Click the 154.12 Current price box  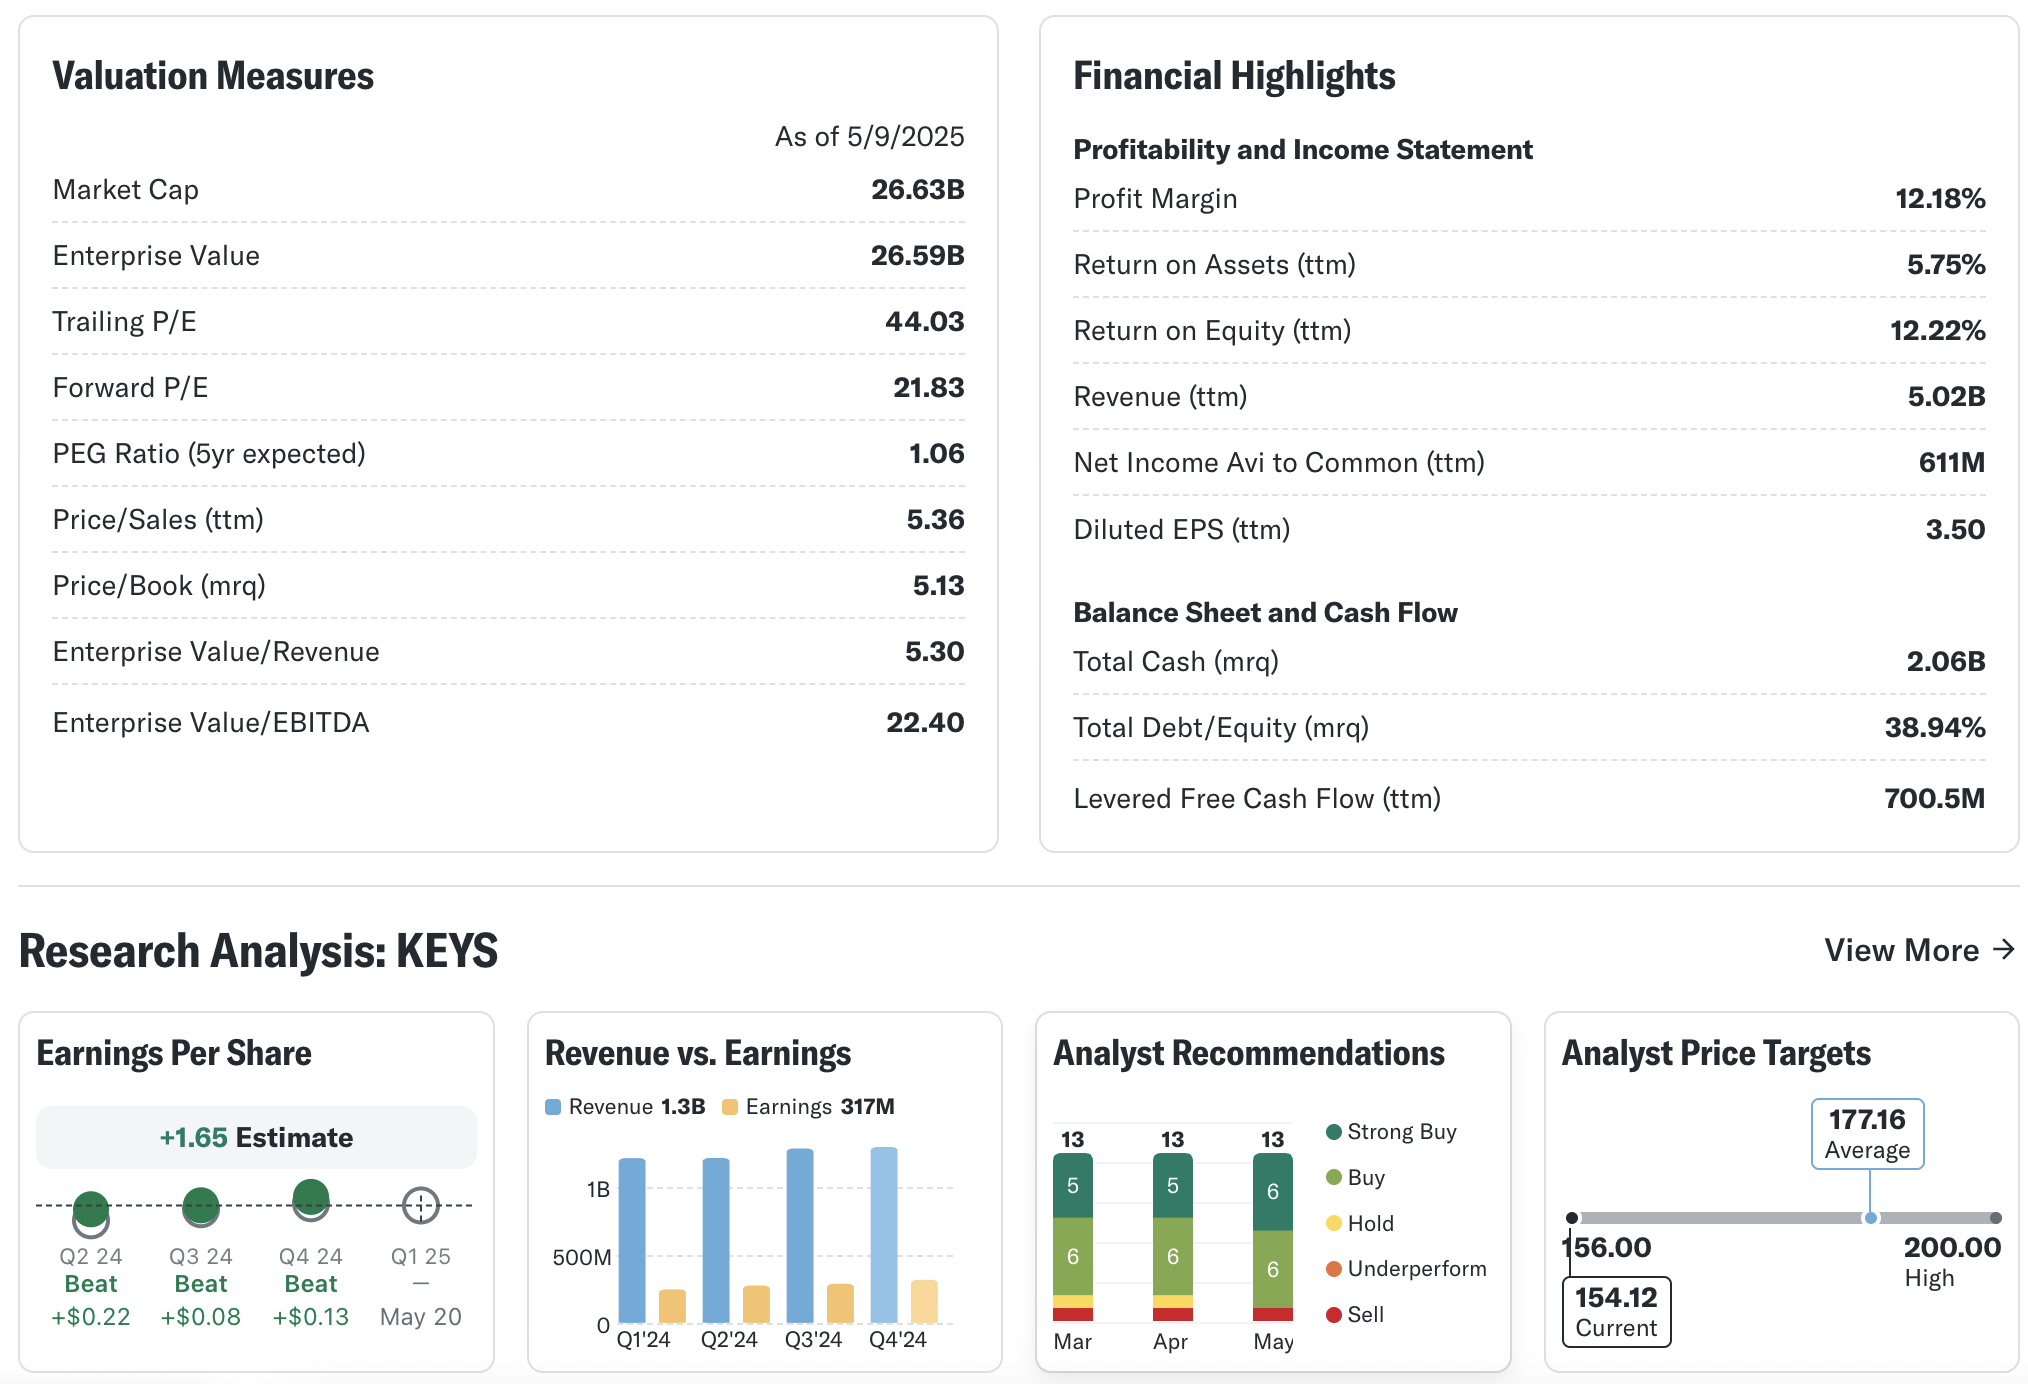[1616, 1312]
